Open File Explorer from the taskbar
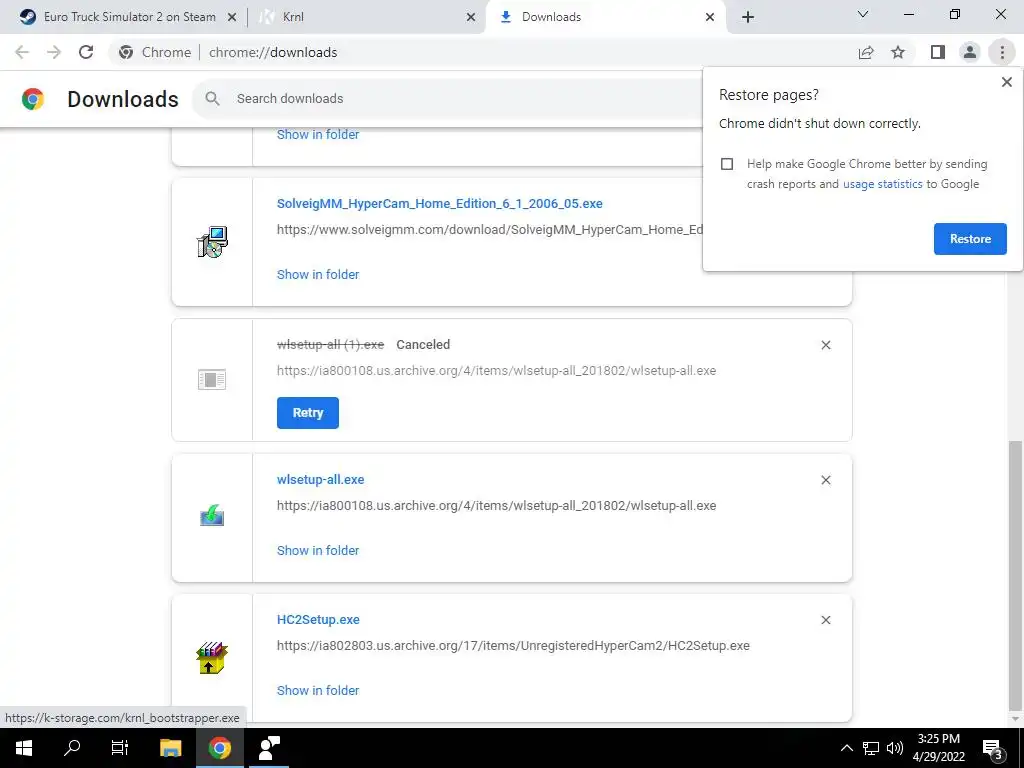Image resolution: width=1024 pixels, height=768 pixels. pyautogui.click(x=170, y=748)
